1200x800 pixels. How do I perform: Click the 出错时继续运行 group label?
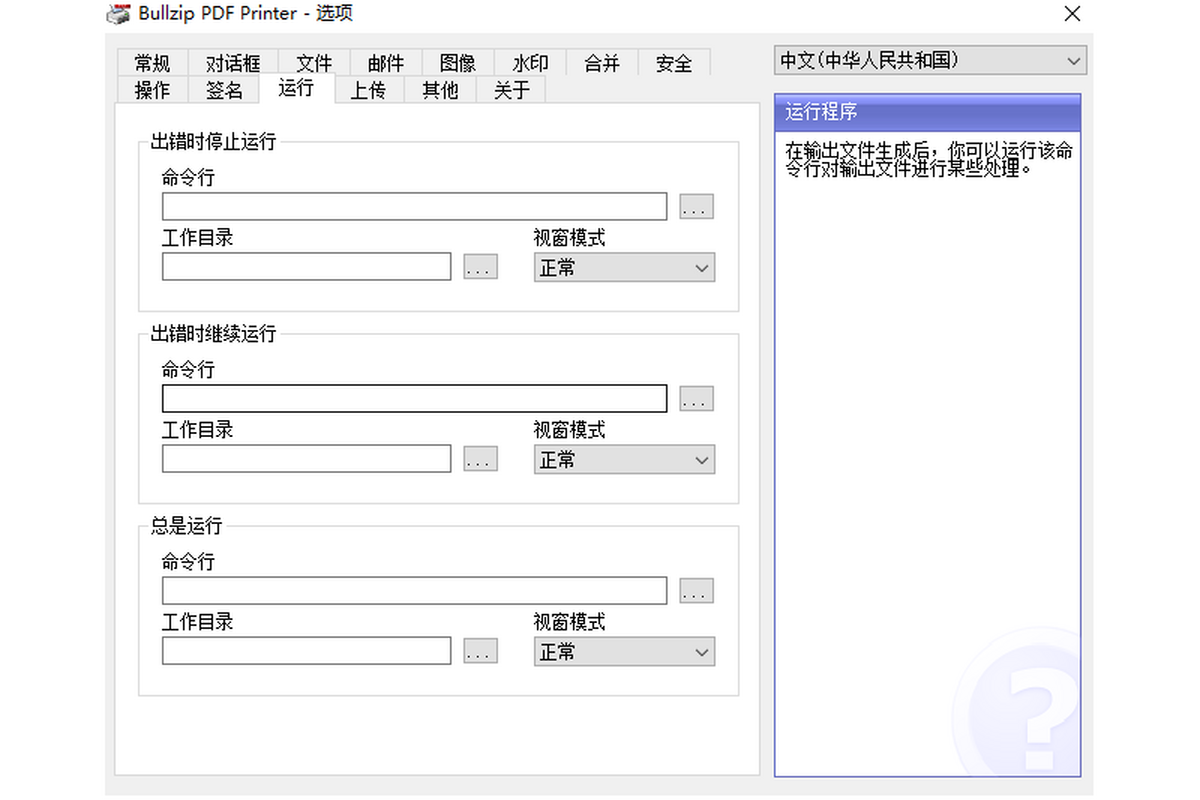click(x=213, y=333)
